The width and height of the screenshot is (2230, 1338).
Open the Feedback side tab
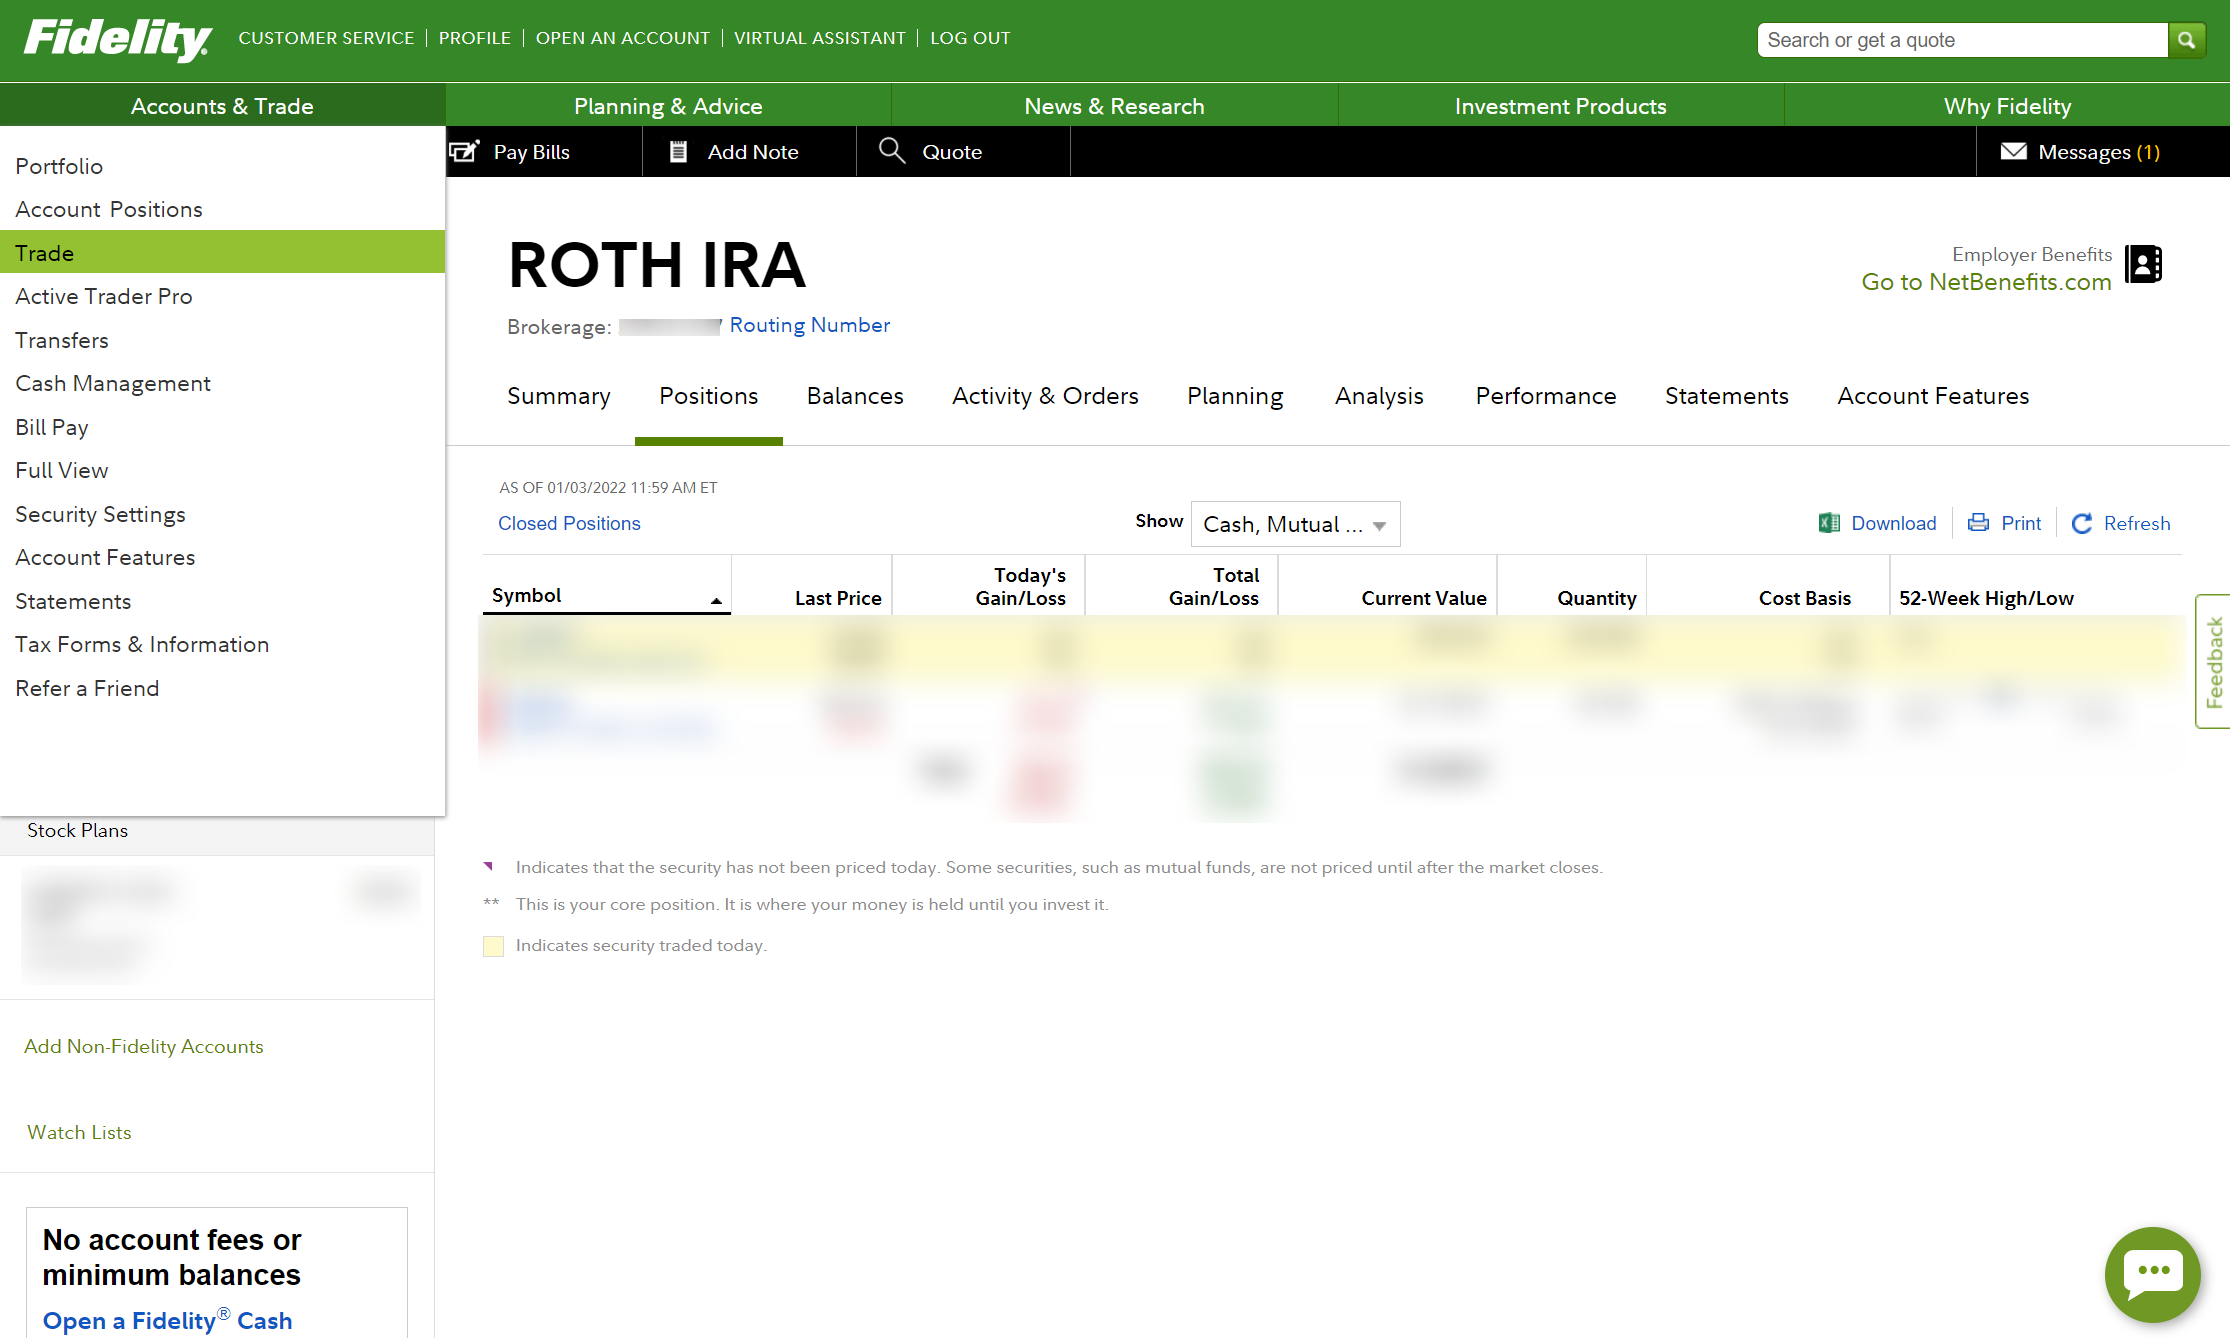(2213, 661)
